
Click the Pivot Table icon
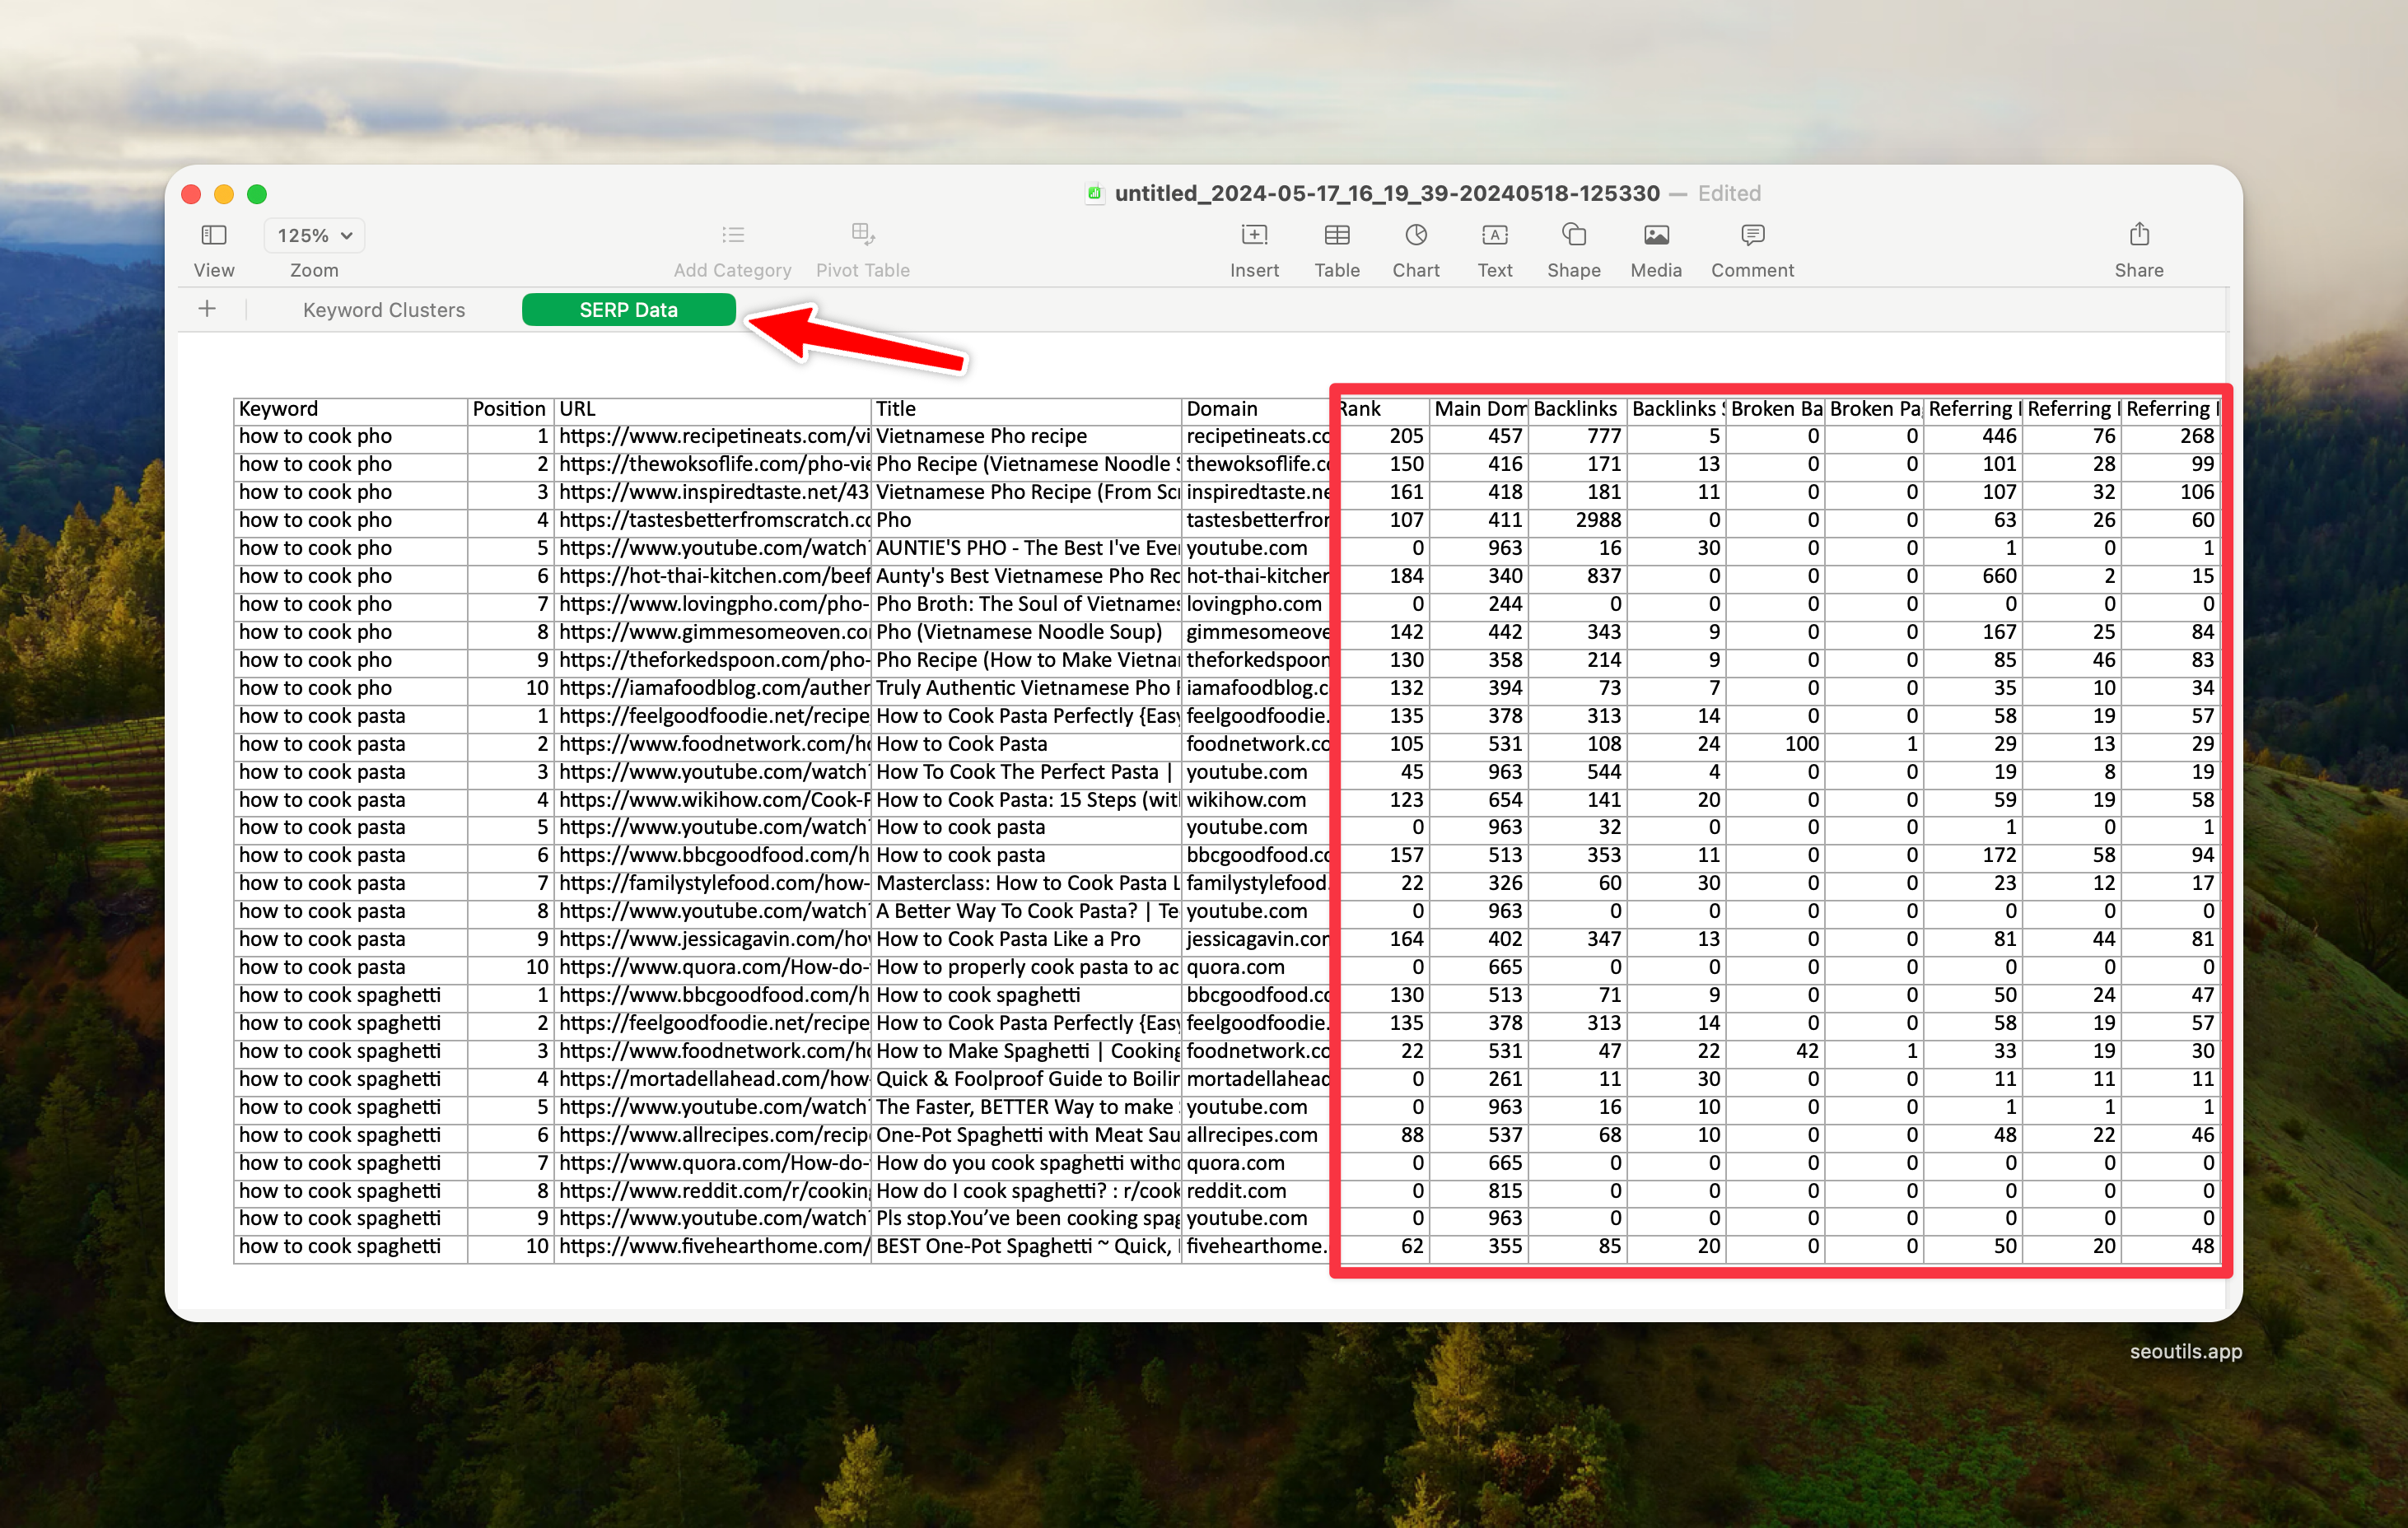tap(862, 235)
